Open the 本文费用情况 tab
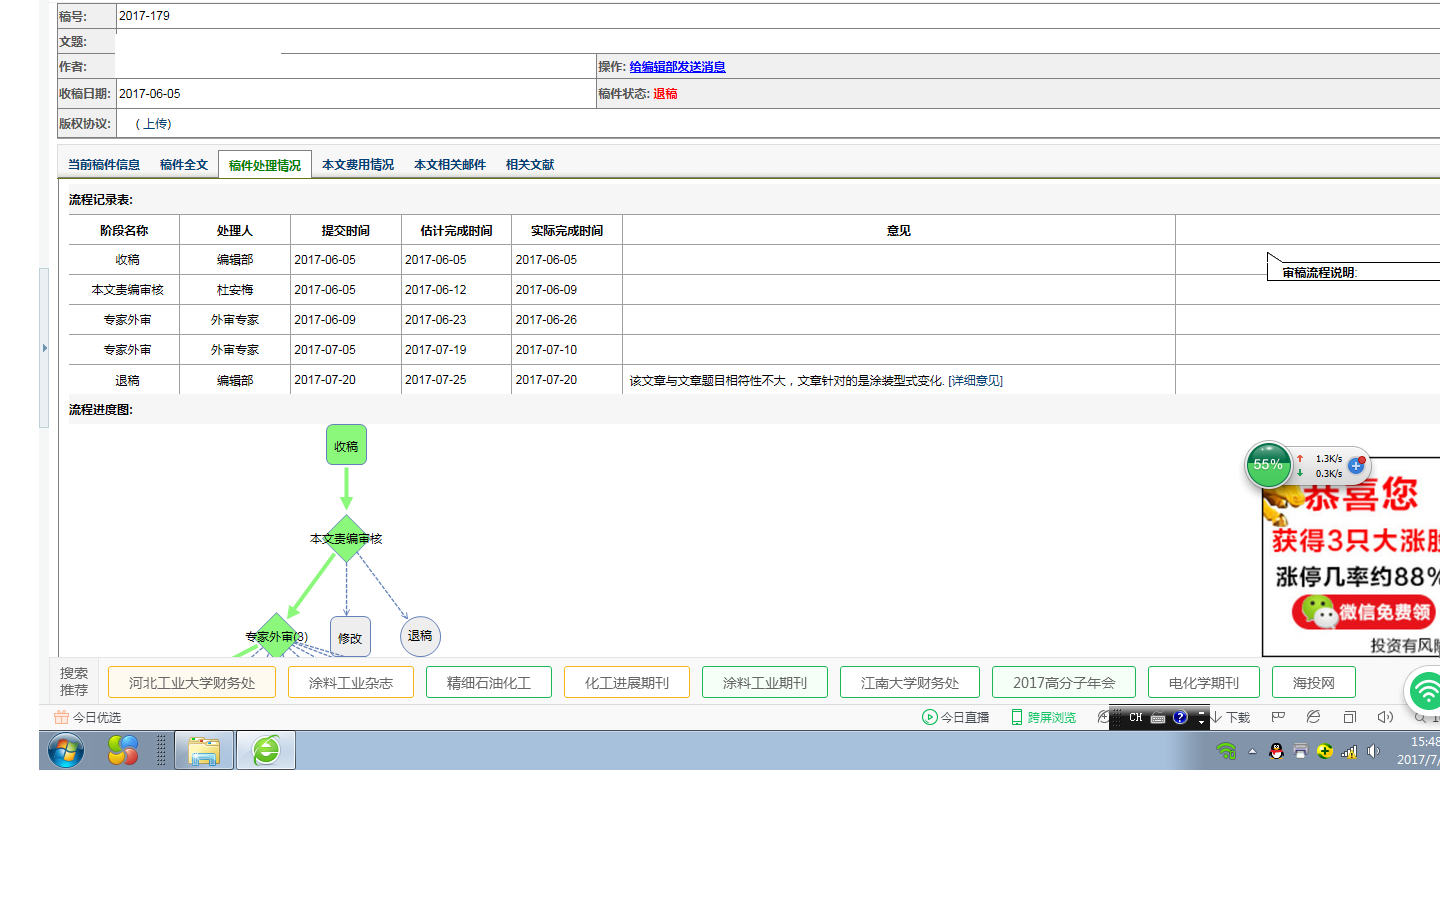1440x900 pixels. (358, 165)
